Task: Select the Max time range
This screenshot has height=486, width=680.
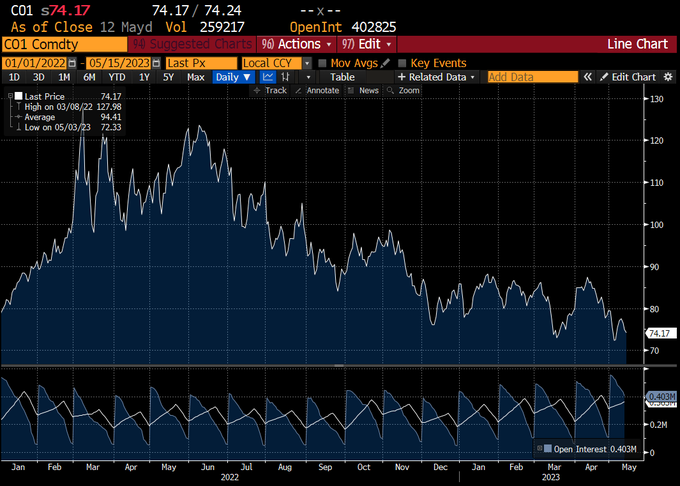Action: pos(196,77)
